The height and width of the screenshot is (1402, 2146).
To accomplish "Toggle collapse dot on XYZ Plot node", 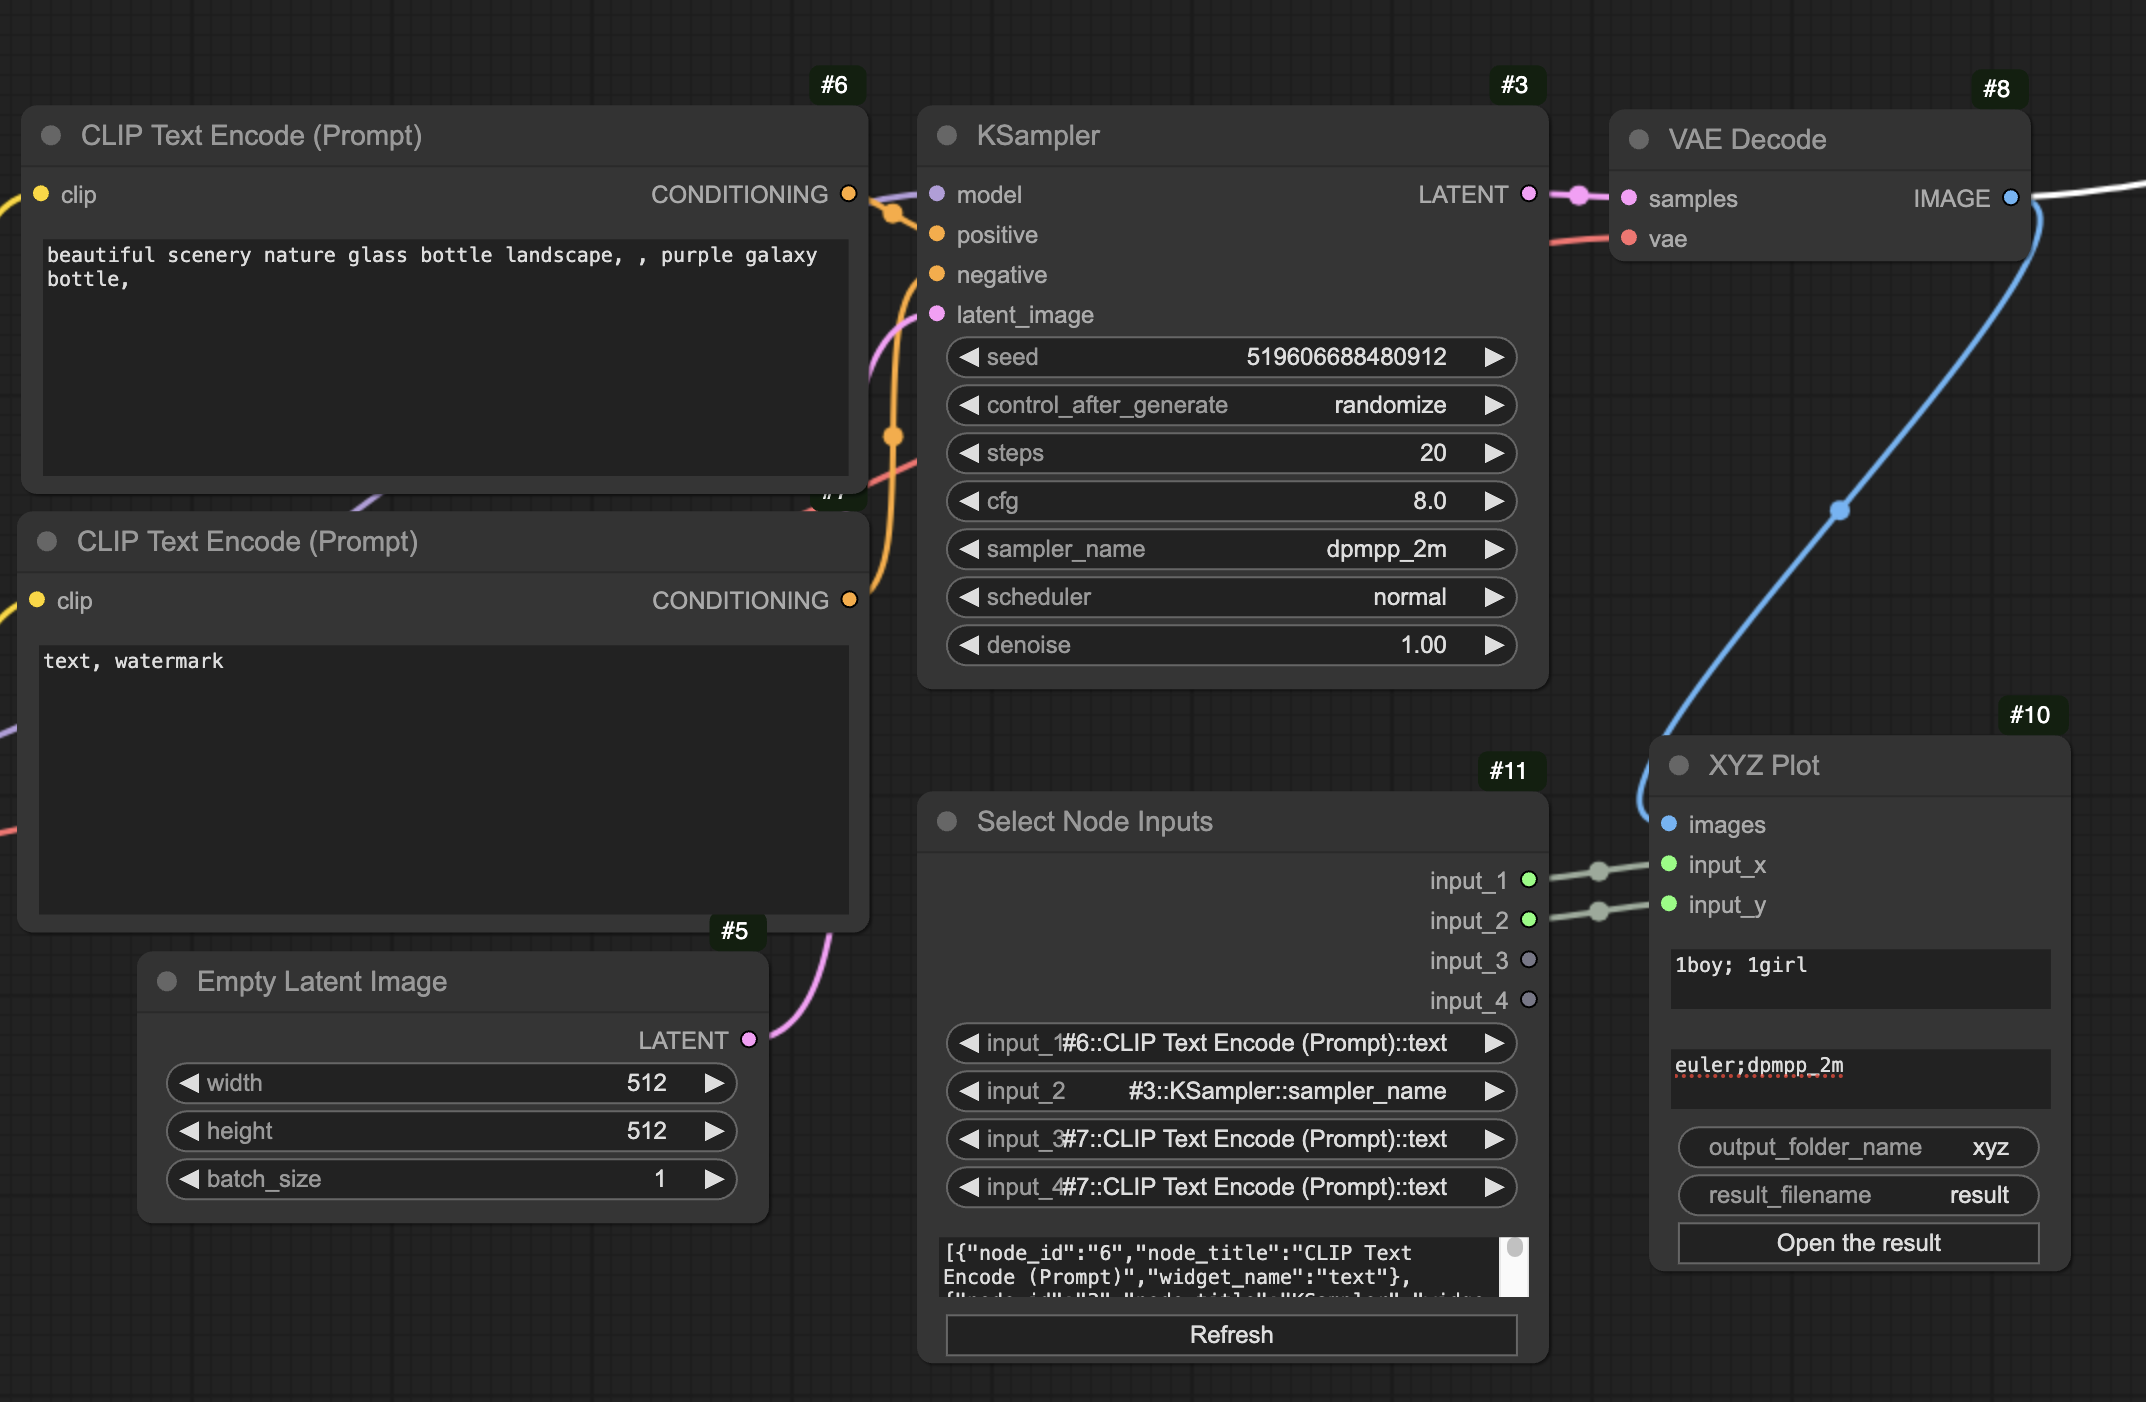I will 1678,765.
